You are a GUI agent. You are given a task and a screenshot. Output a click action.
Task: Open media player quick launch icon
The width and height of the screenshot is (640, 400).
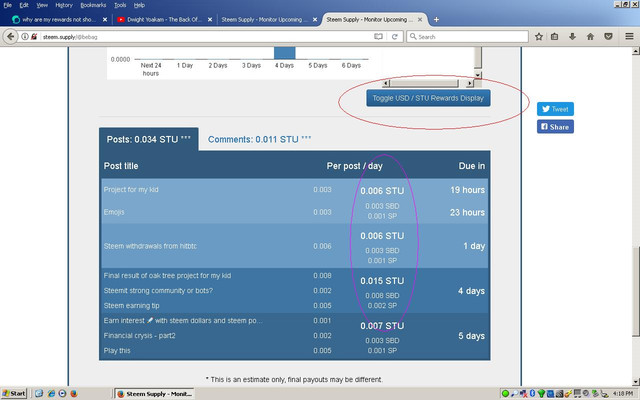pos(62,393)
